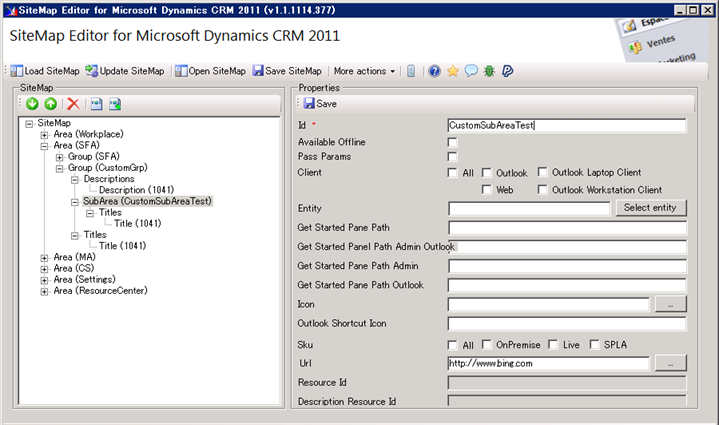This screenshot has width=719, height=425.
Task: Click the green bug report icon
Action: (x=489, y=71)
